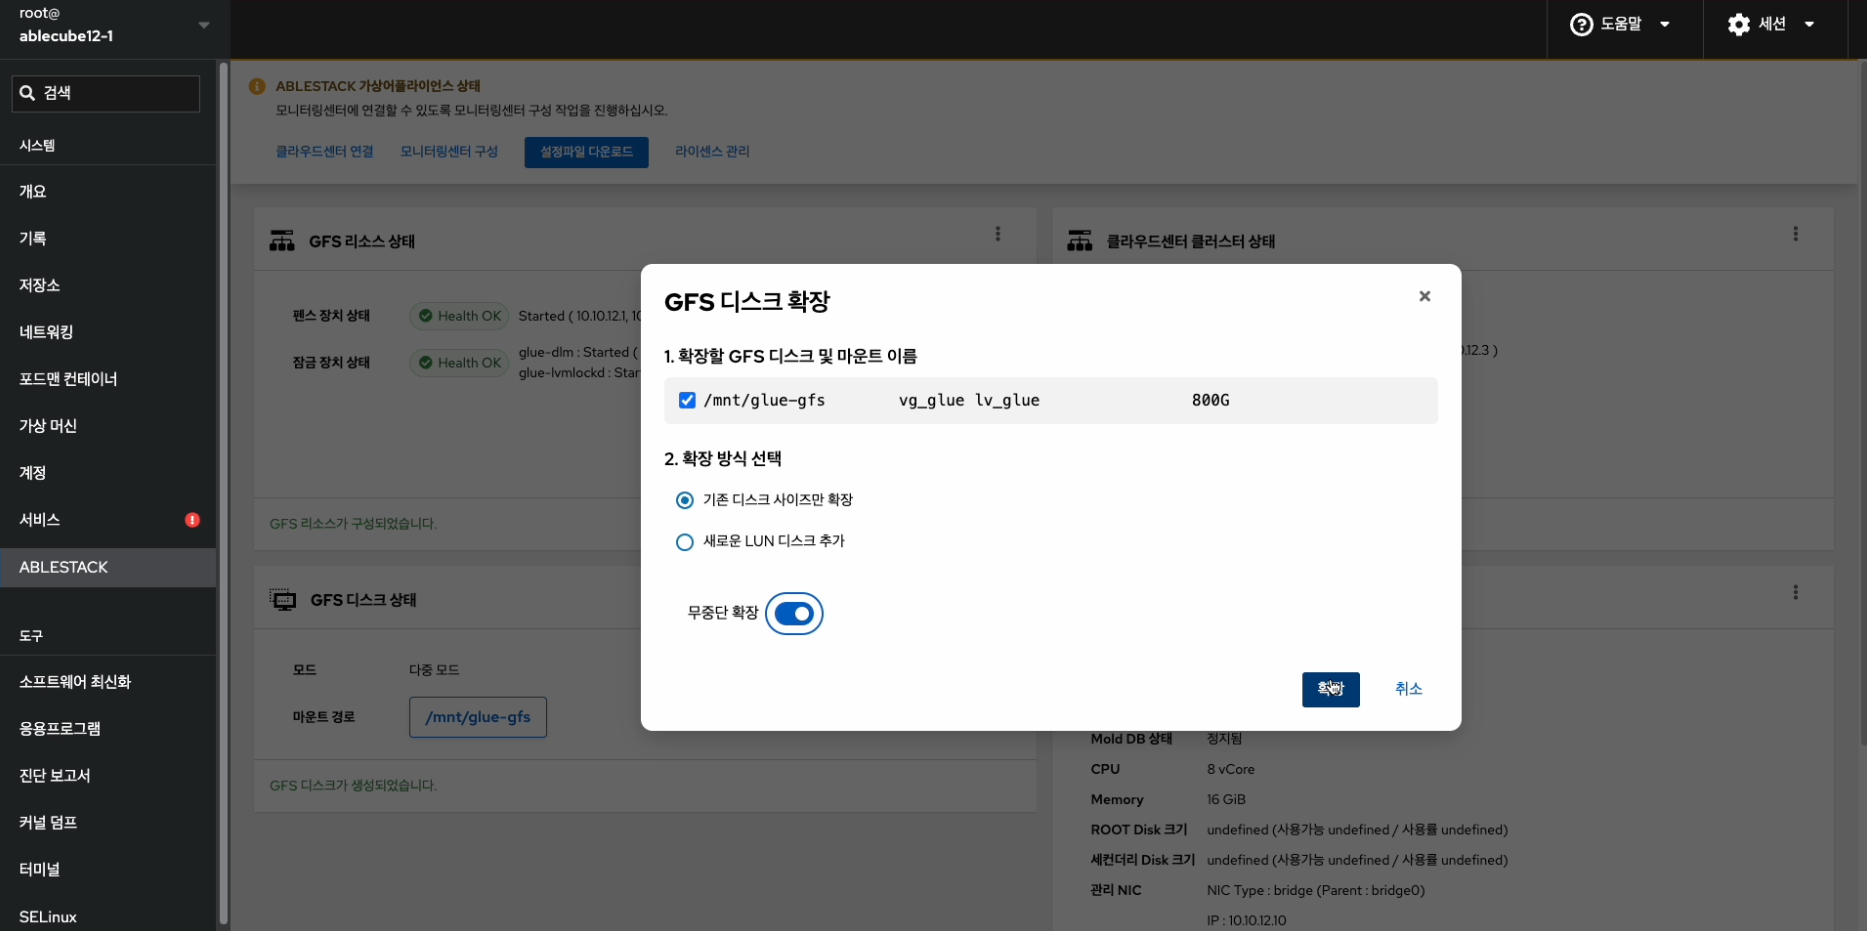
Task: Click the search magnifier icon
Action: 28,93
